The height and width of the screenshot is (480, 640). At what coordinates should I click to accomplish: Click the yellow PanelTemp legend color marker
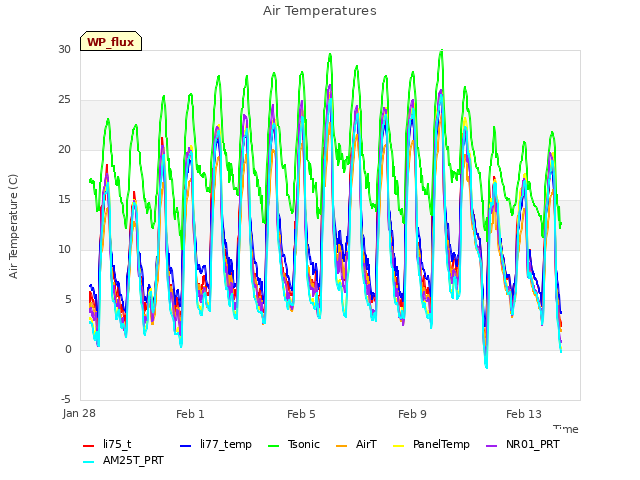pos(398,445)
